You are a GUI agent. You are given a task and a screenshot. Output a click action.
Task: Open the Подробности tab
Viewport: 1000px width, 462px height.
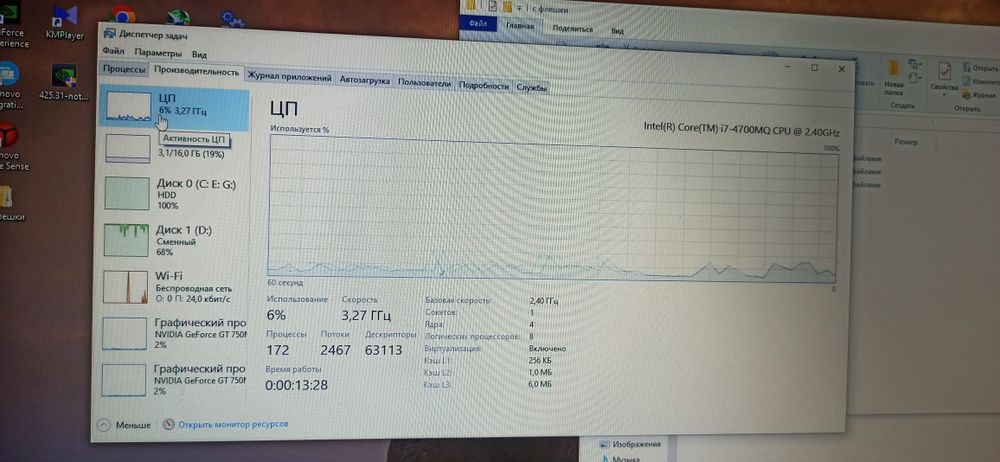[483, 86]
